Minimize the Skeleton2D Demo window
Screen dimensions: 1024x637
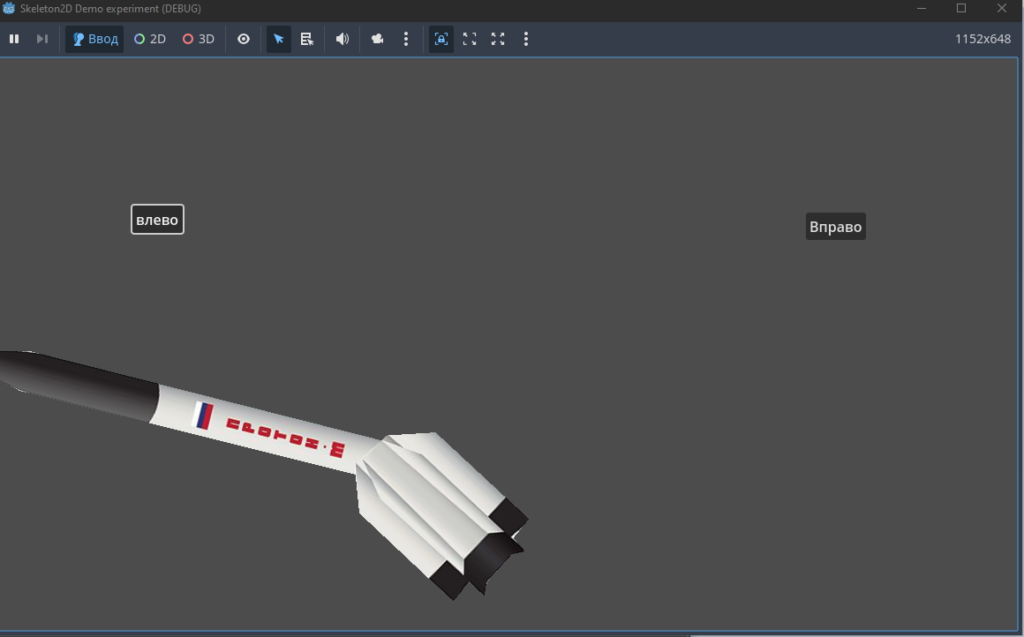[x=921, y=8]
